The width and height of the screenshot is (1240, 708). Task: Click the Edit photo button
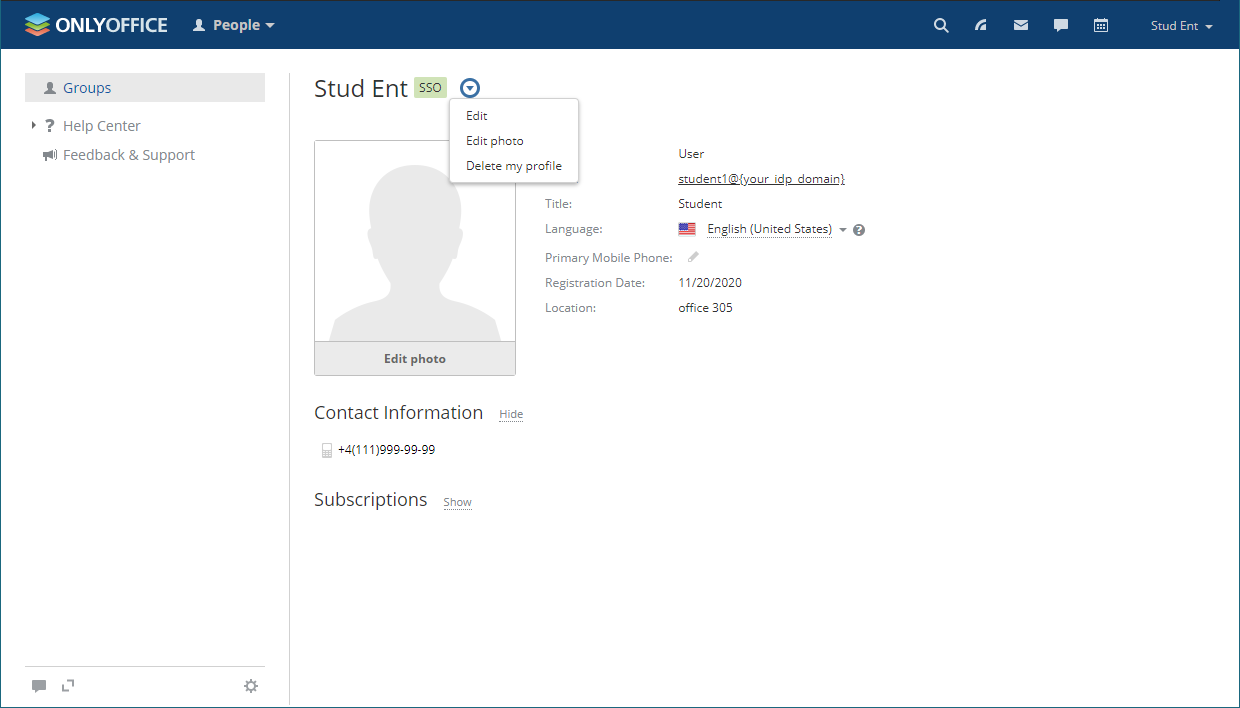(x=415, y=358)
